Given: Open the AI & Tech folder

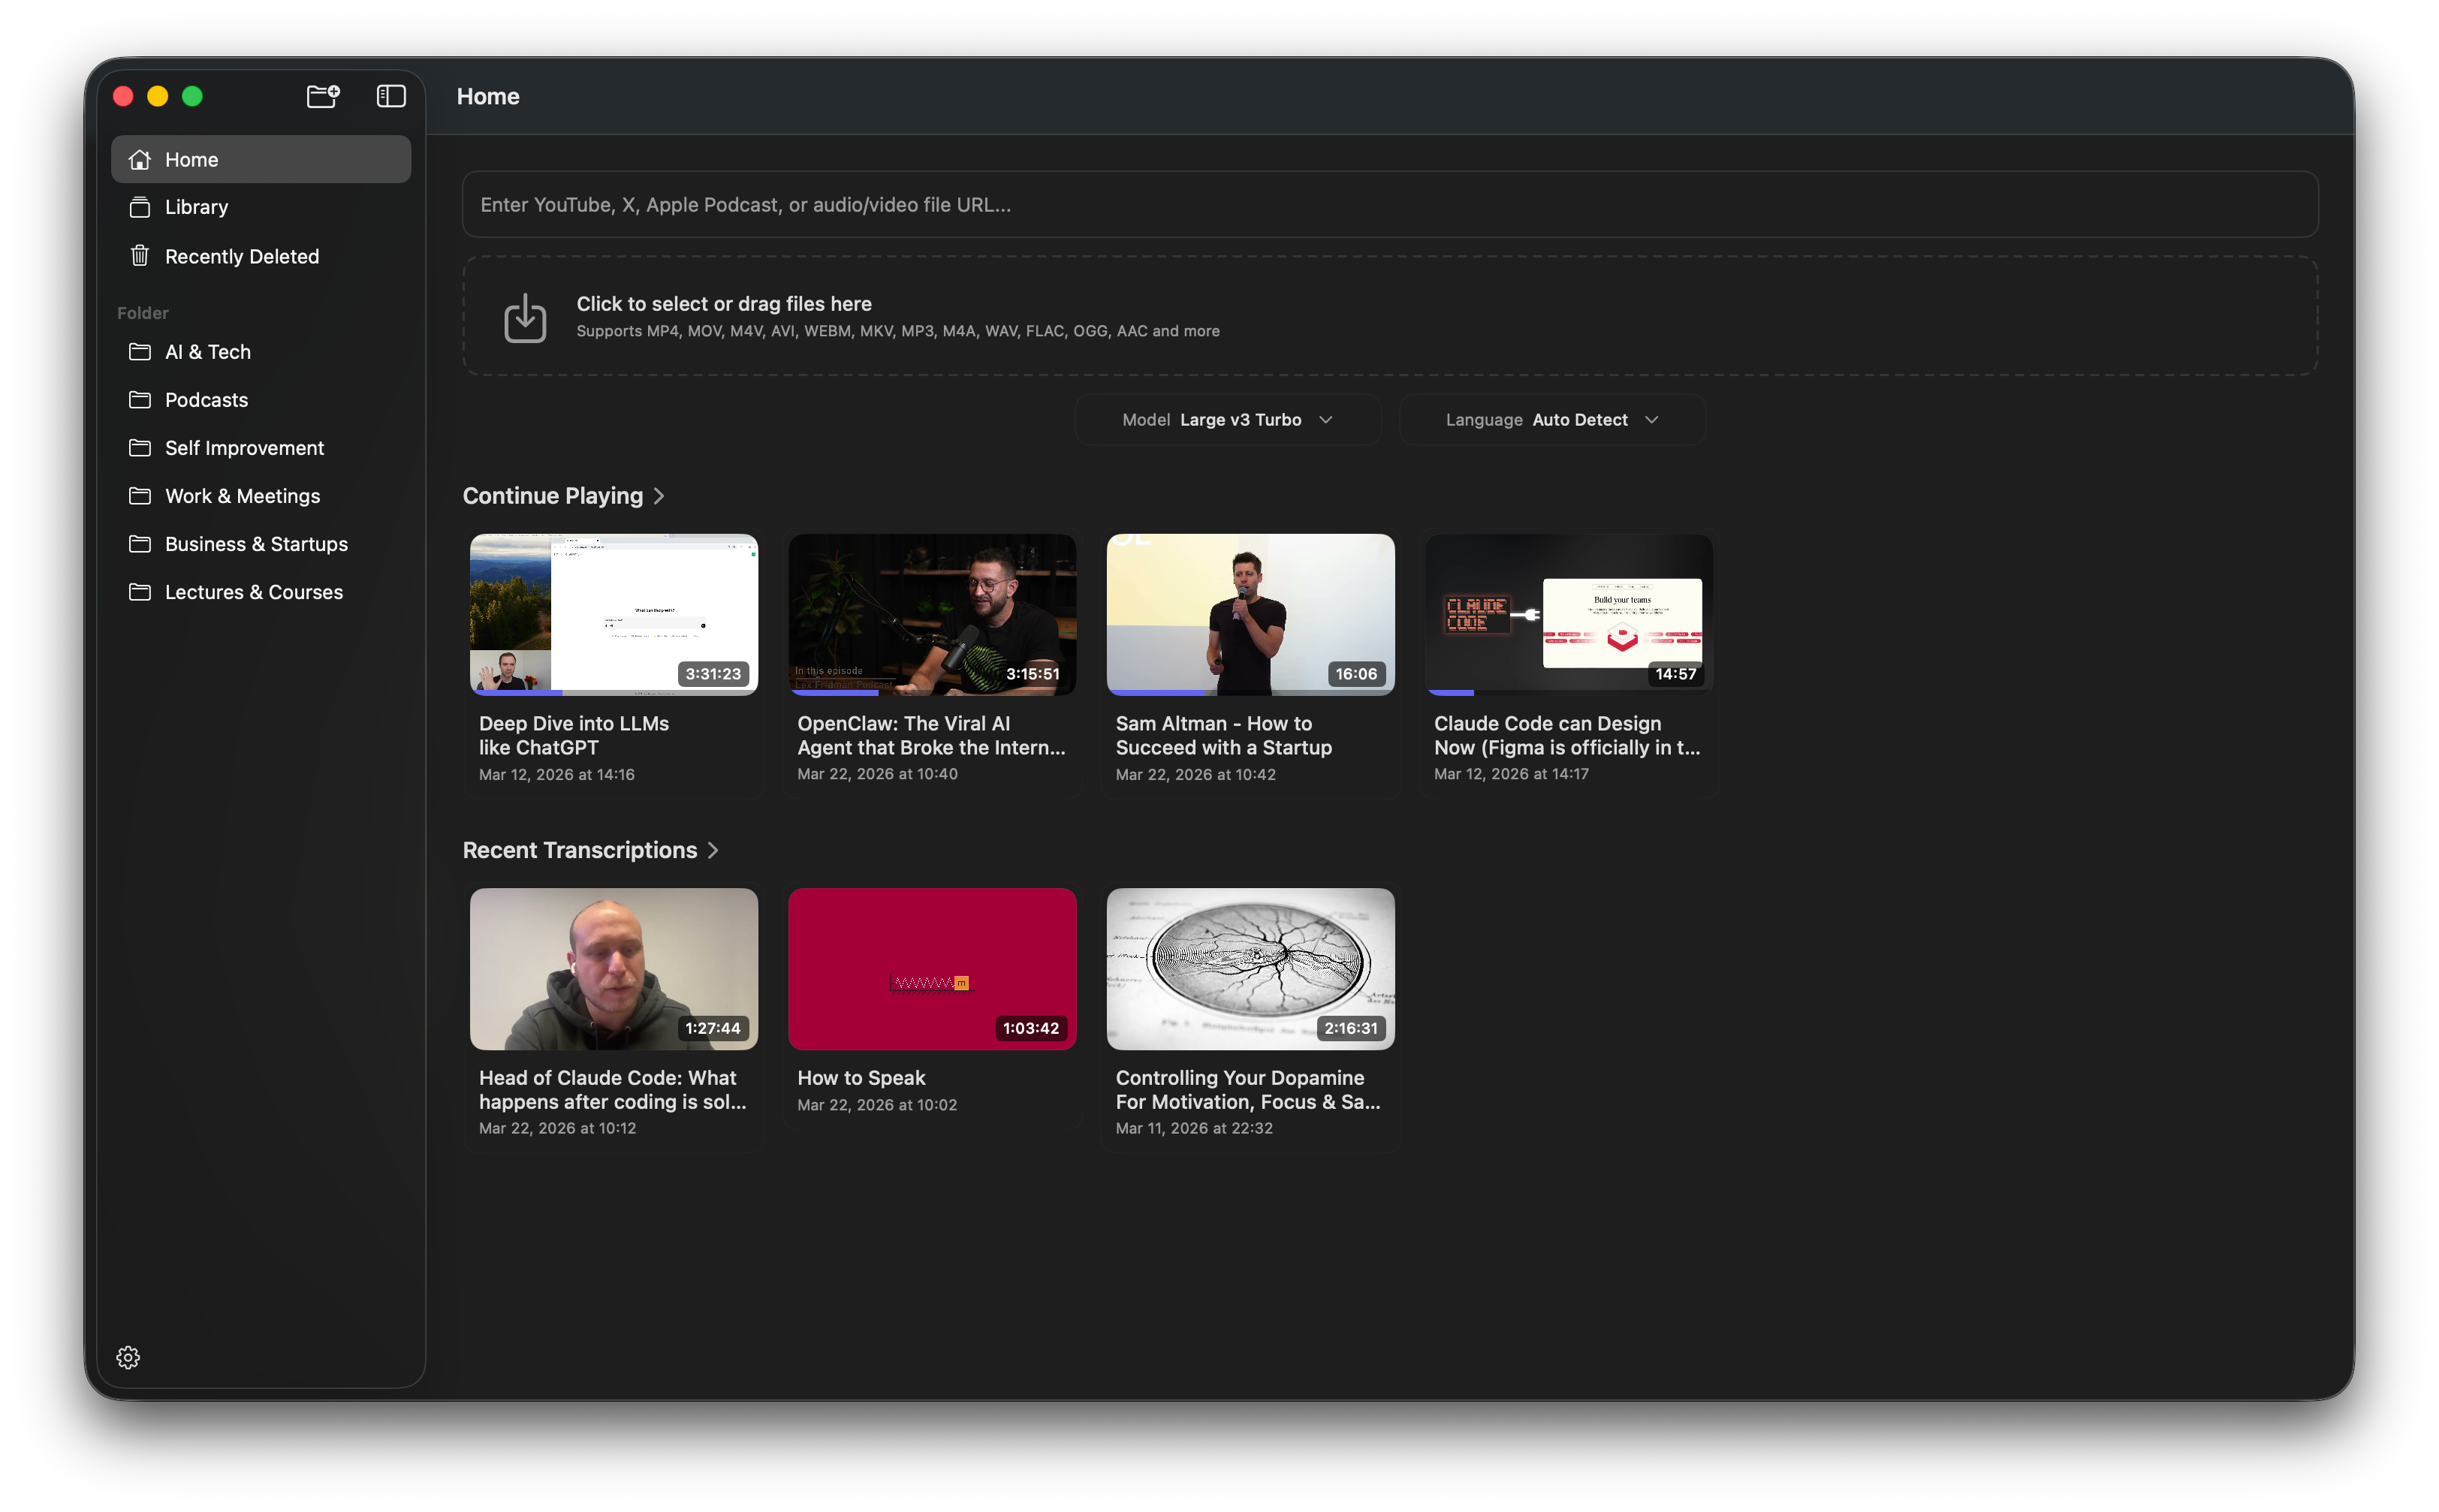Looking at the screenshot, I should tap(208, 352).
